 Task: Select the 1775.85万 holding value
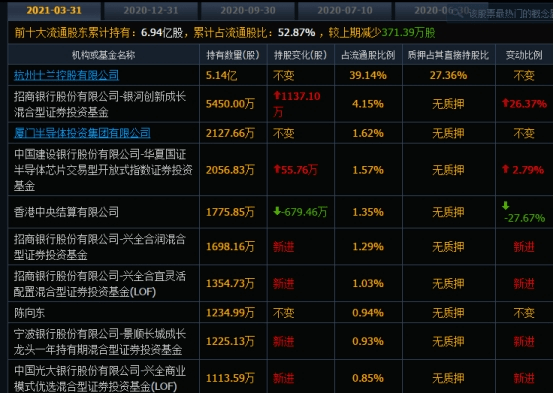pyautogui.click(x=230, y=212)
